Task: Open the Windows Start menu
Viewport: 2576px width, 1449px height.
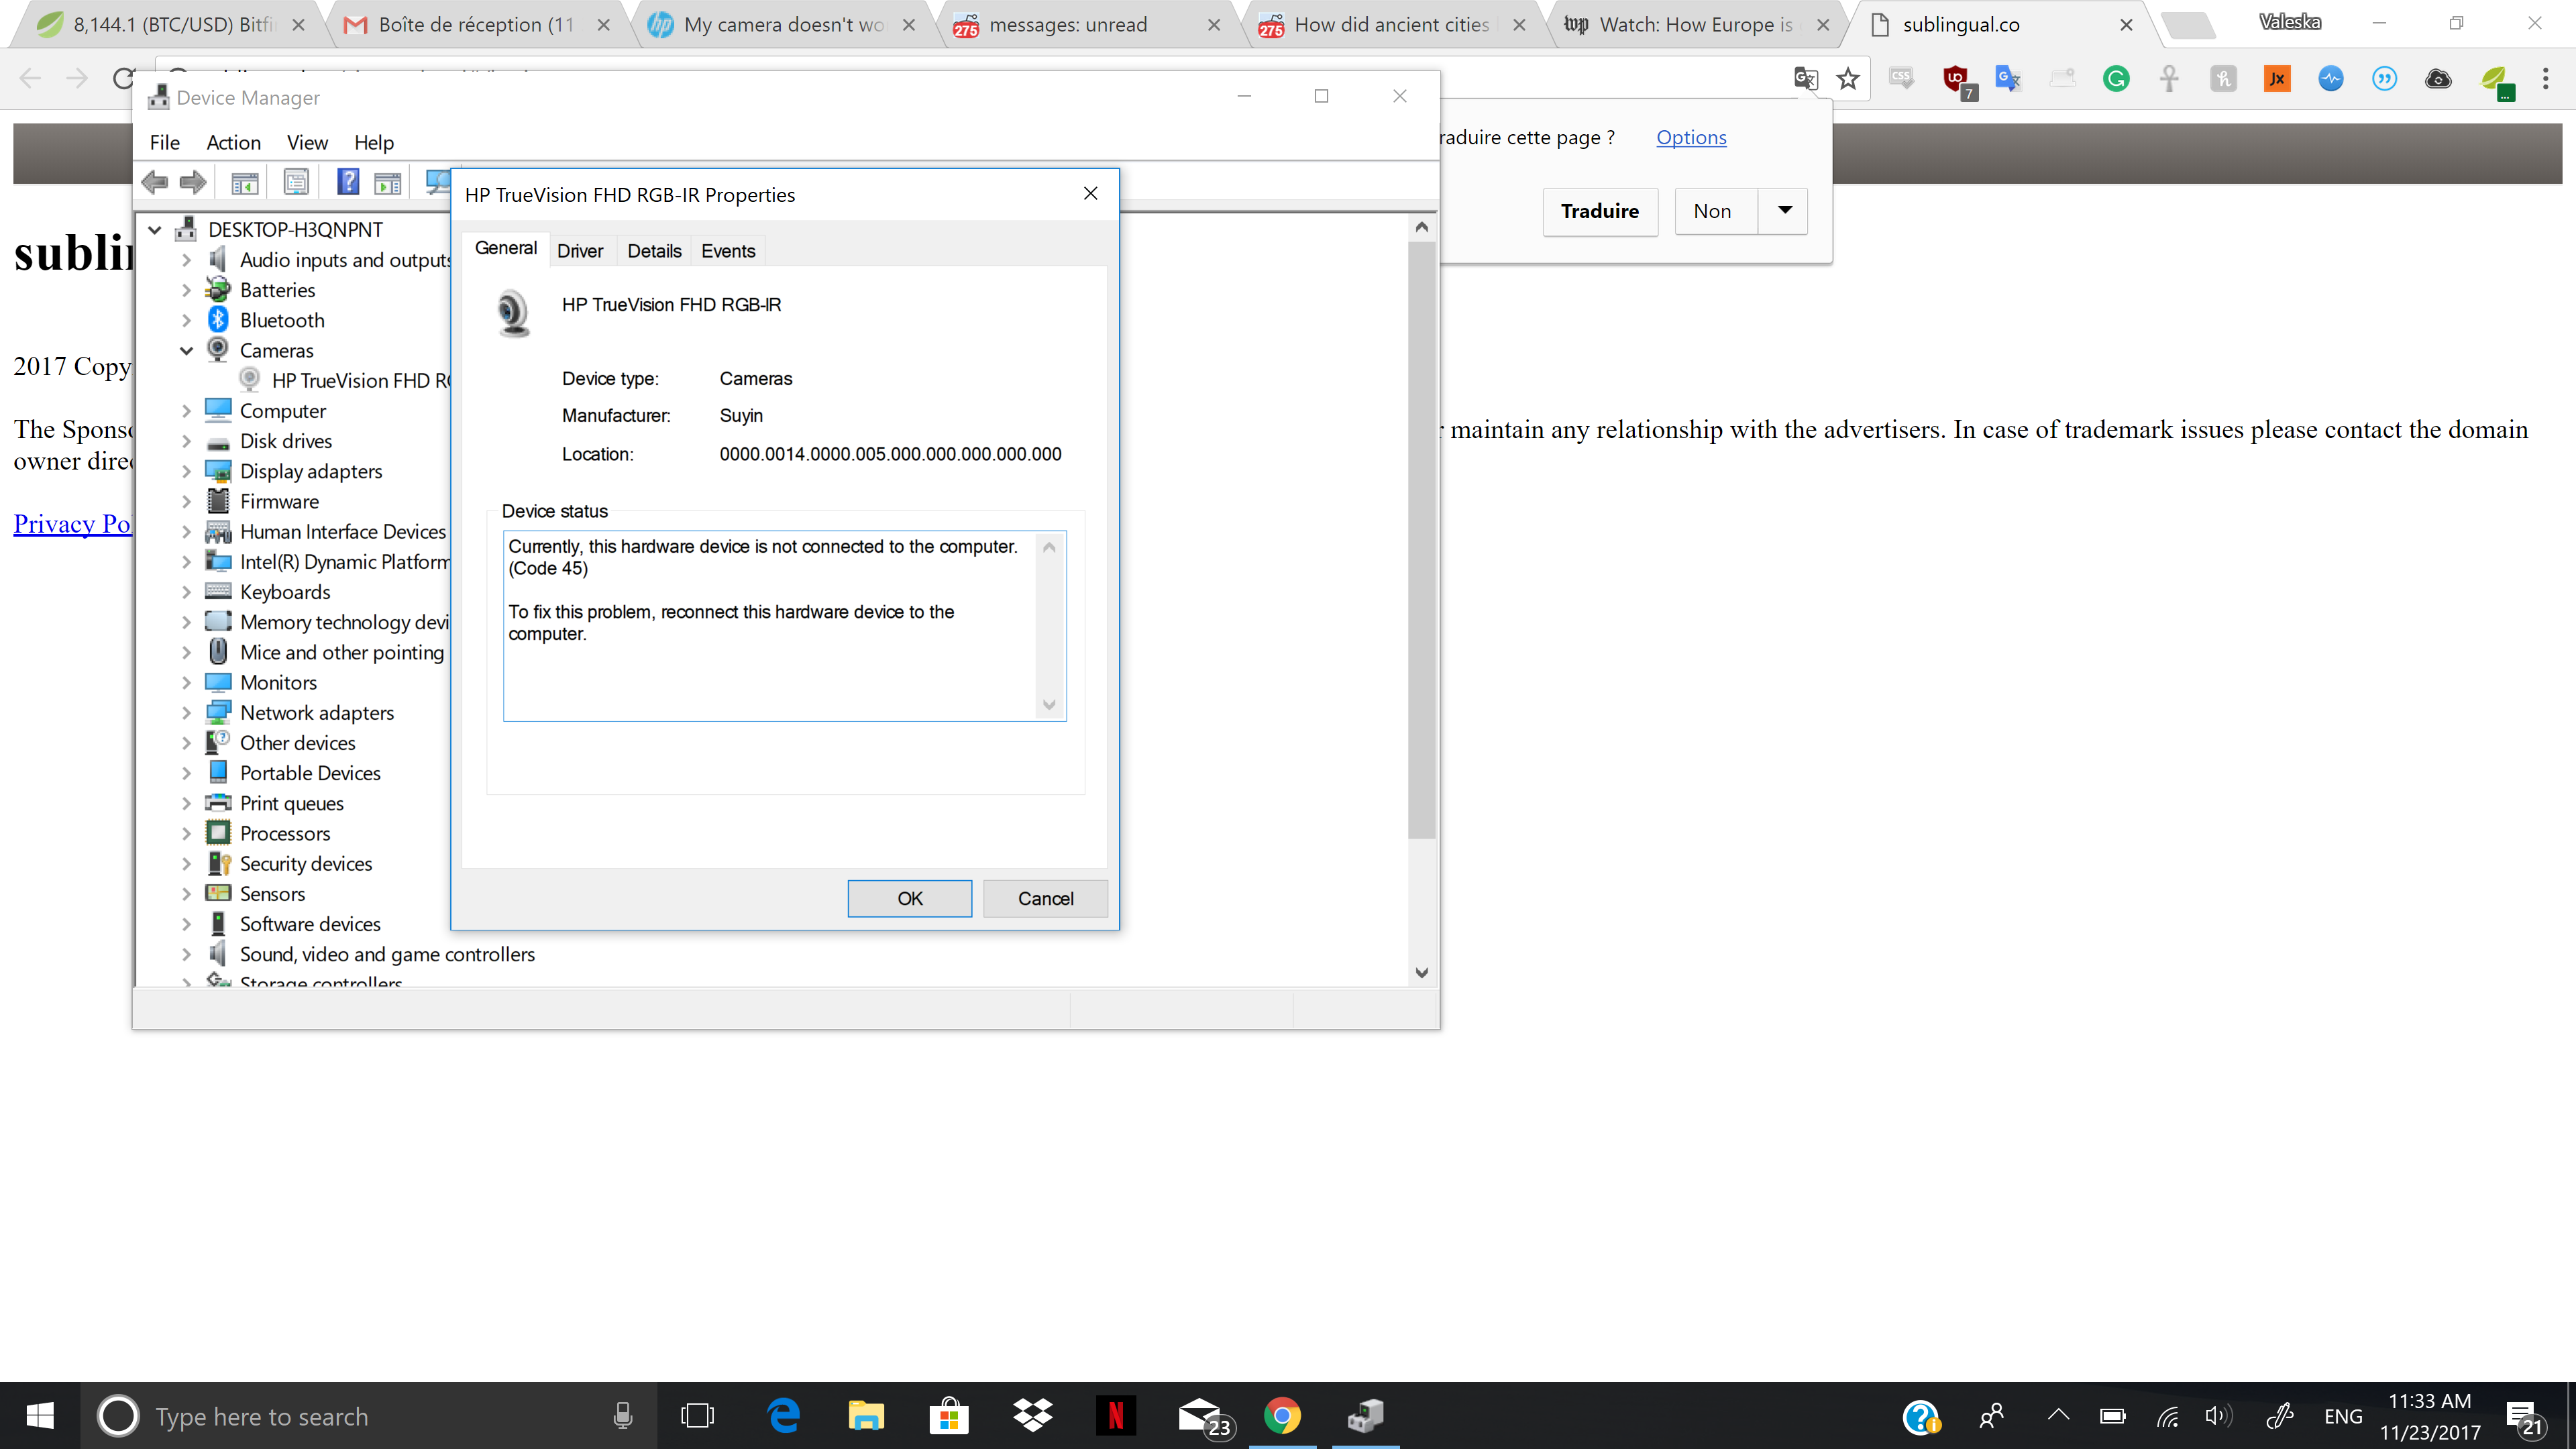Action: [x=40, y=1416]
